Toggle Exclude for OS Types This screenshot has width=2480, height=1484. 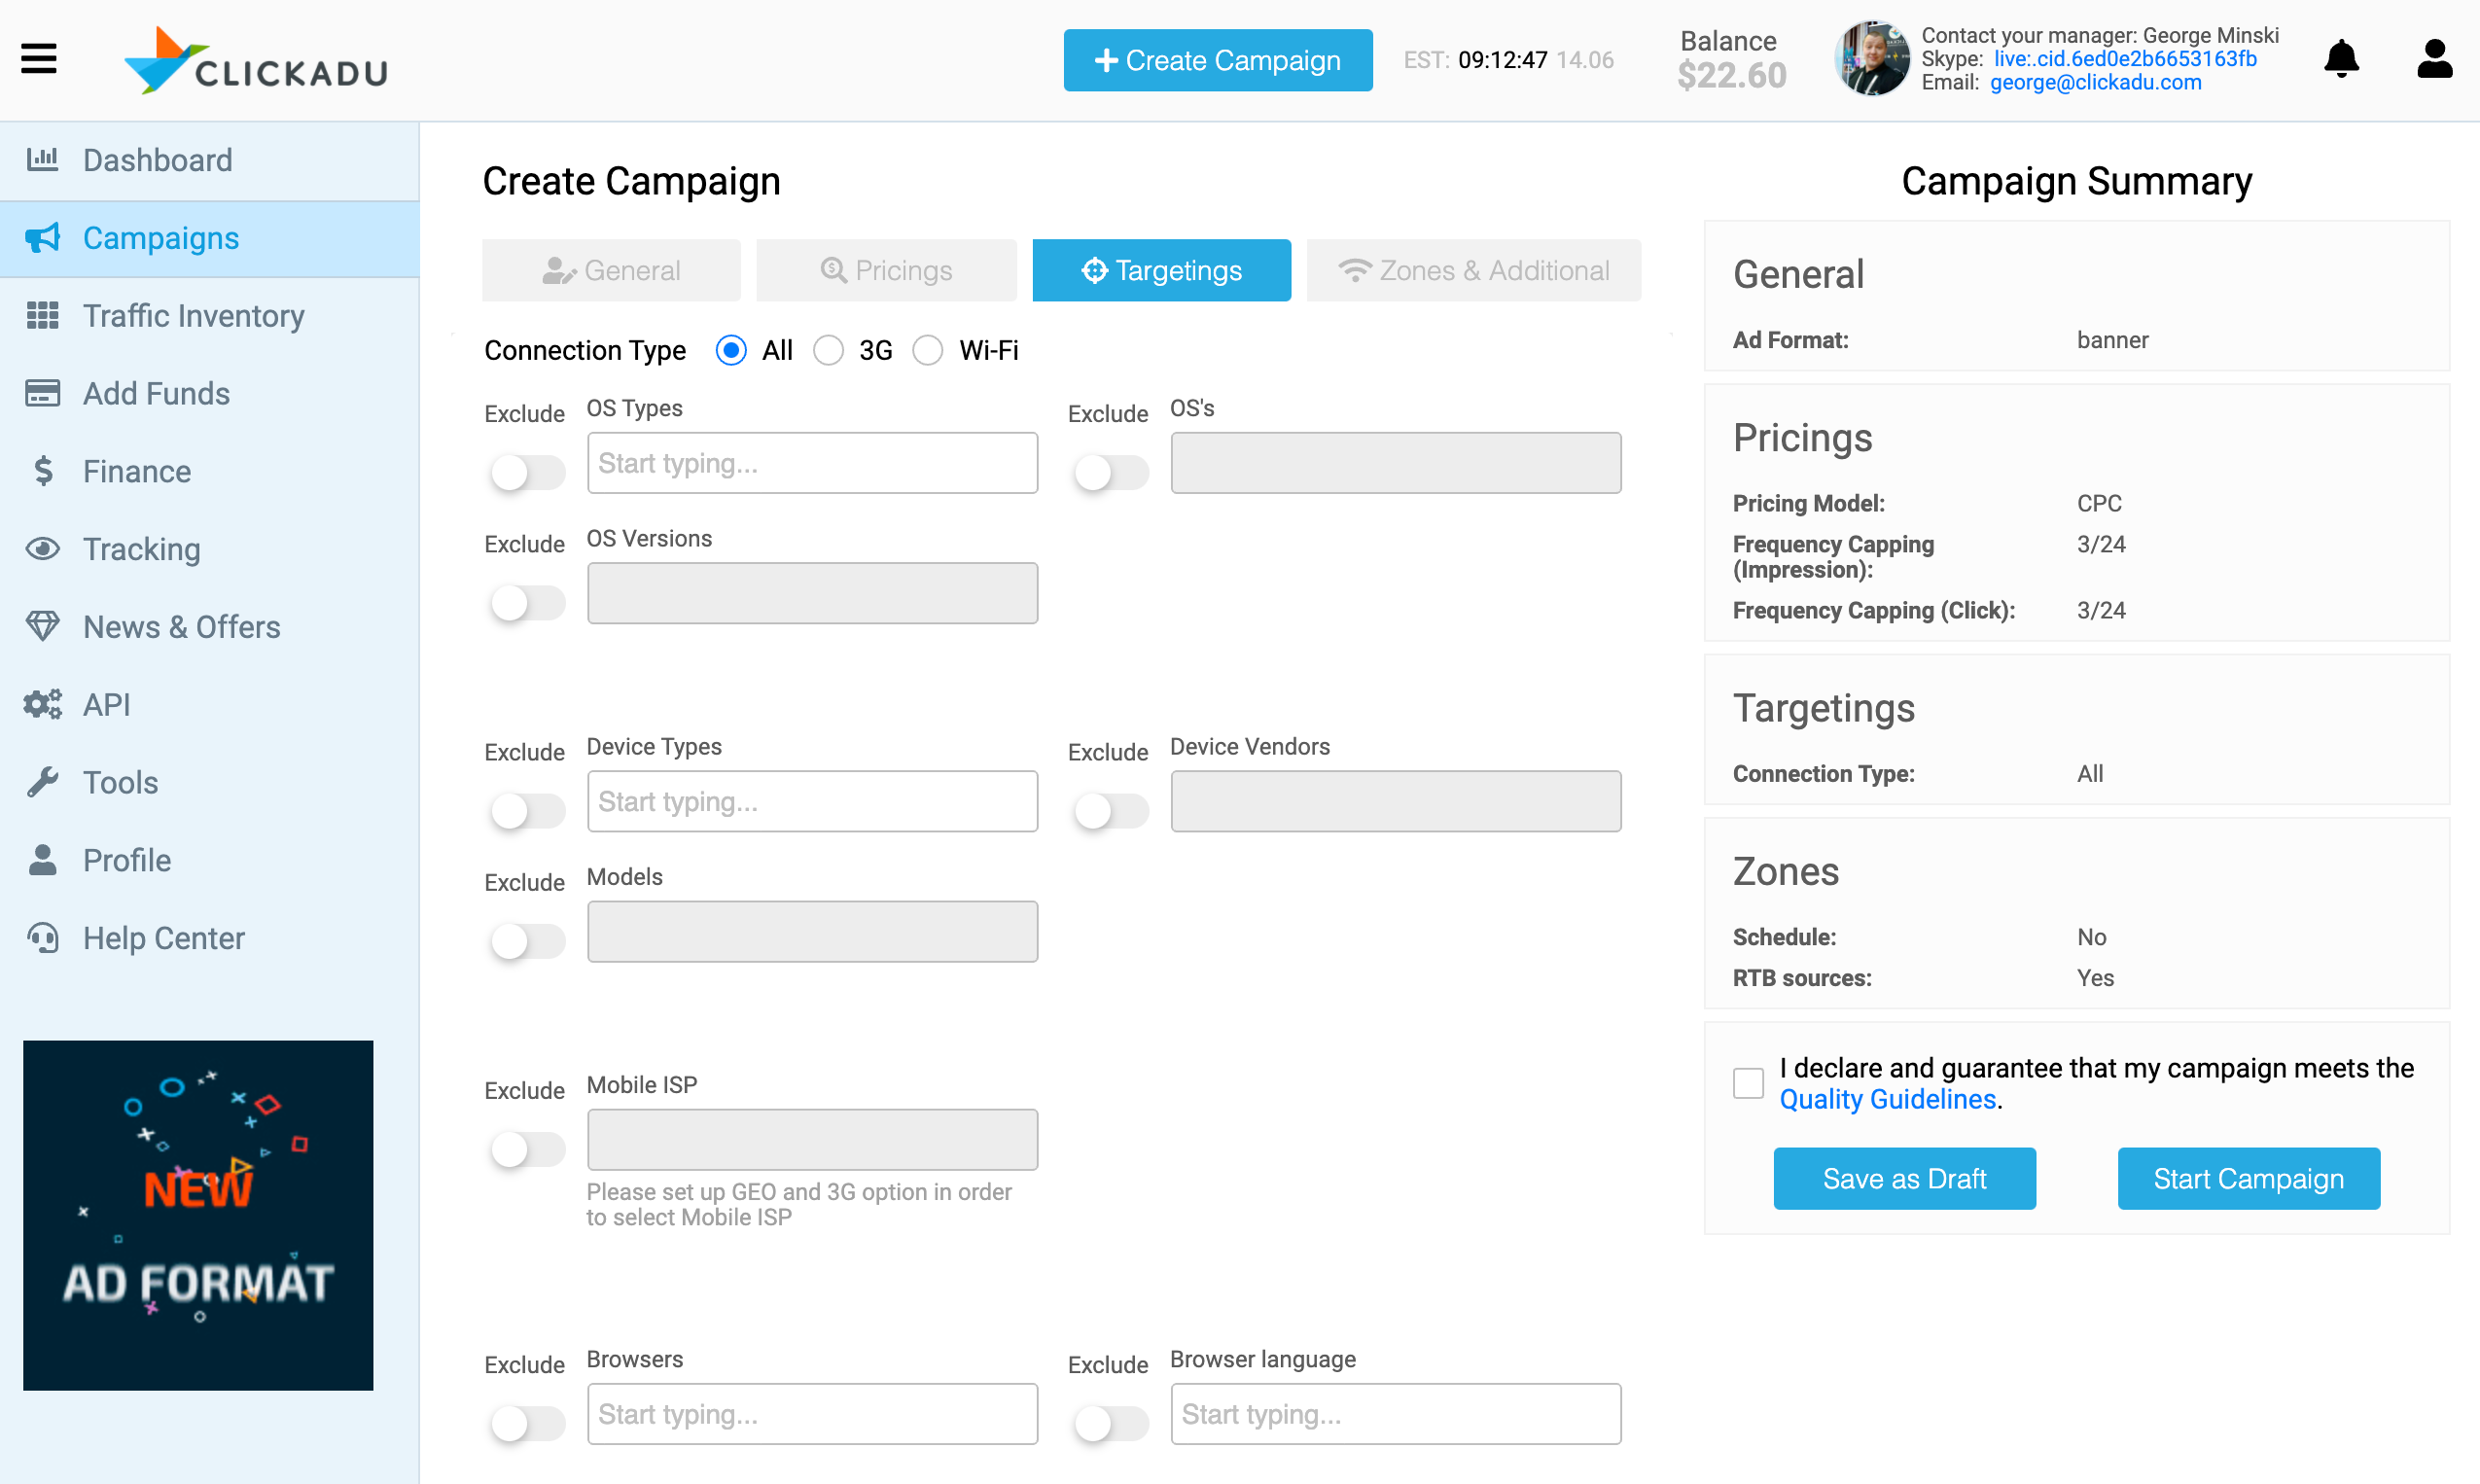(526, 472)
